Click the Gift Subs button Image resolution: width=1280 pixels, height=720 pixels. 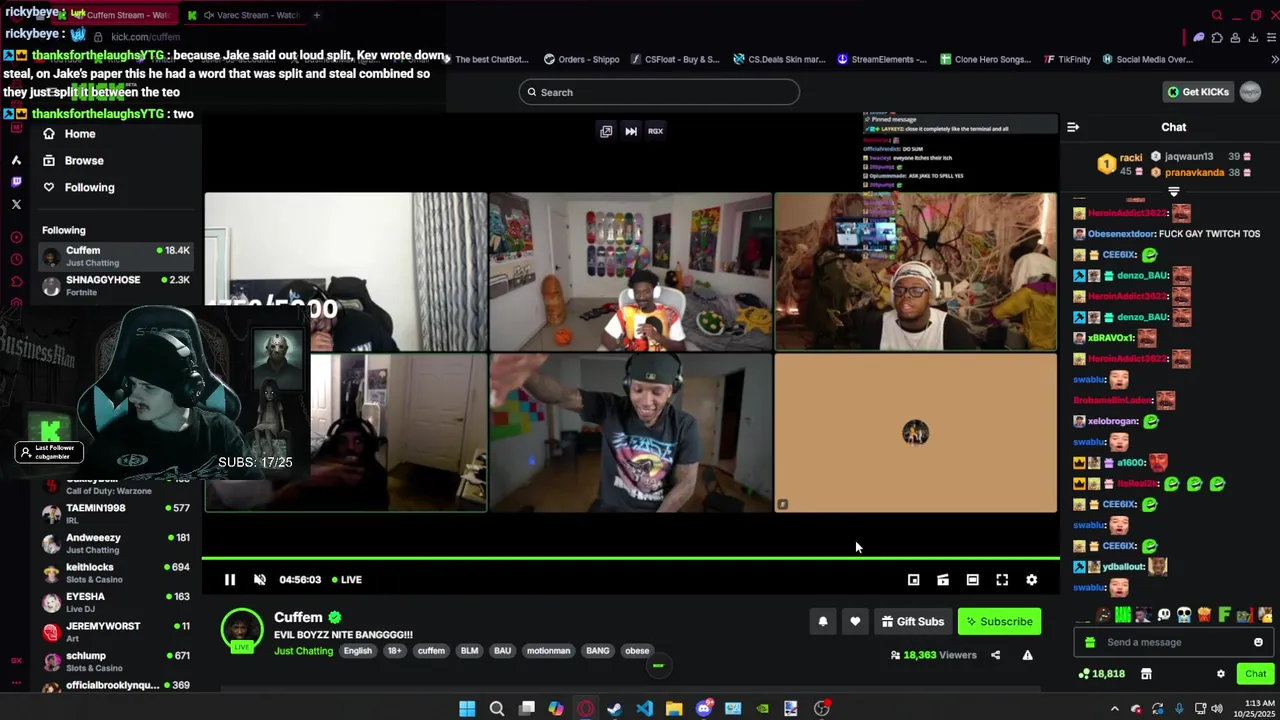(x=912, y=622)
